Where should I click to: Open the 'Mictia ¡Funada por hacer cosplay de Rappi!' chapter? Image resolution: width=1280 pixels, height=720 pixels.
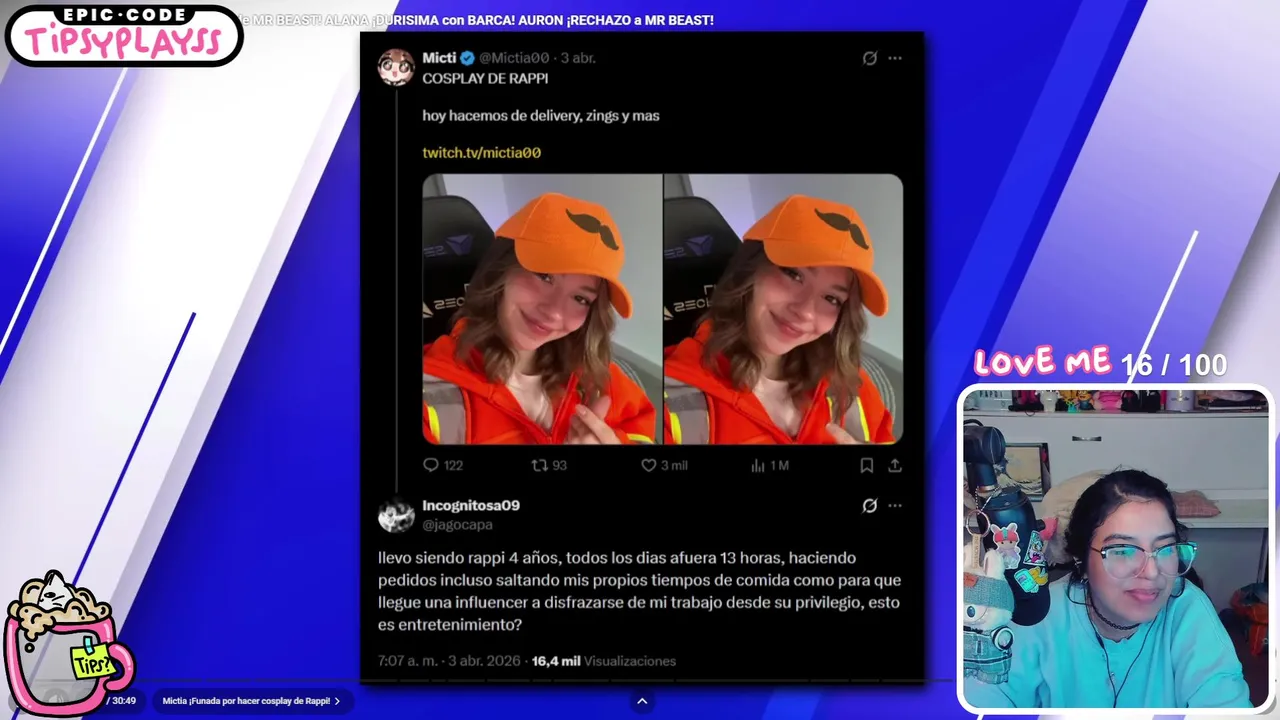tap(246, 701)
